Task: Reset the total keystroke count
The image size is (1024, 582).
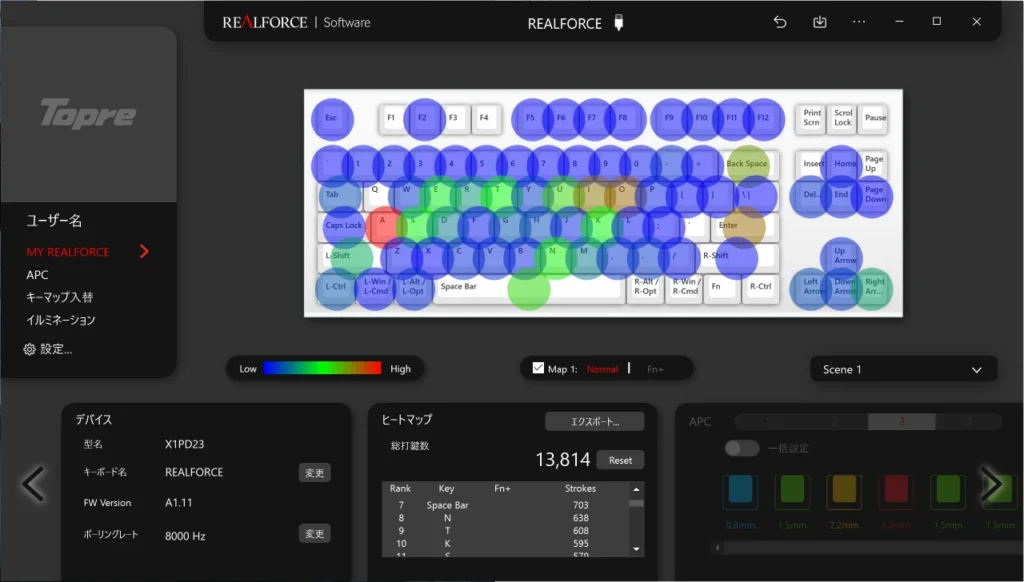Action: click(620, 460)
